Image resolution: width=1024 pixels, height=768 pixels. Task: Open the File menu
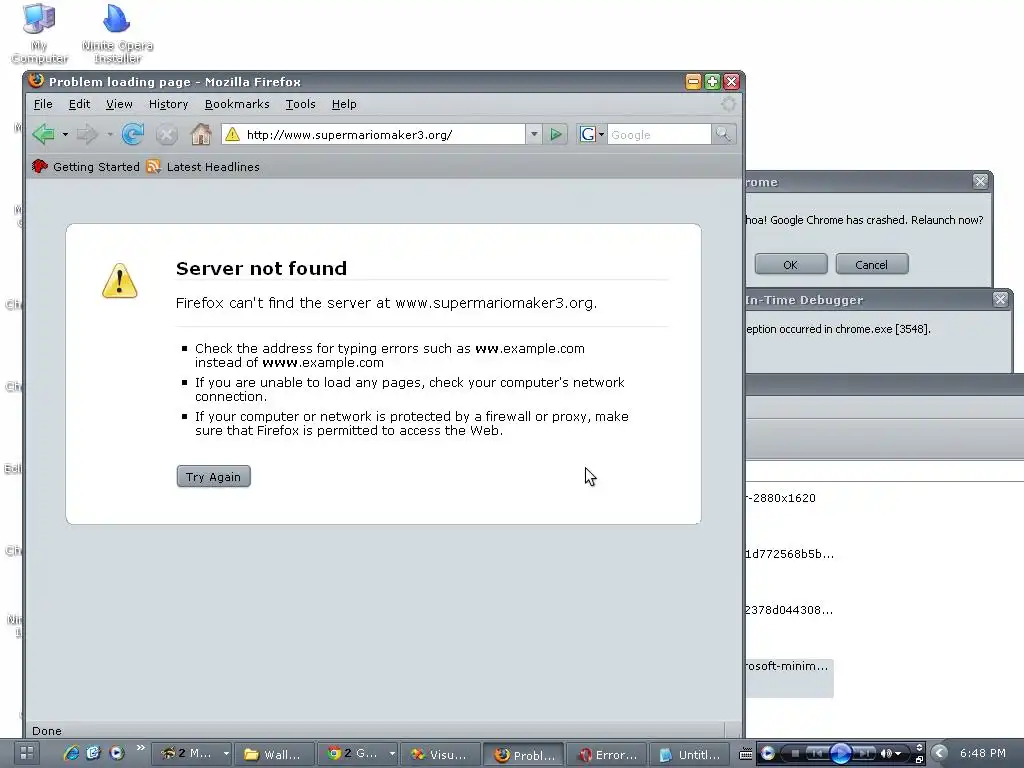(43, 104)
